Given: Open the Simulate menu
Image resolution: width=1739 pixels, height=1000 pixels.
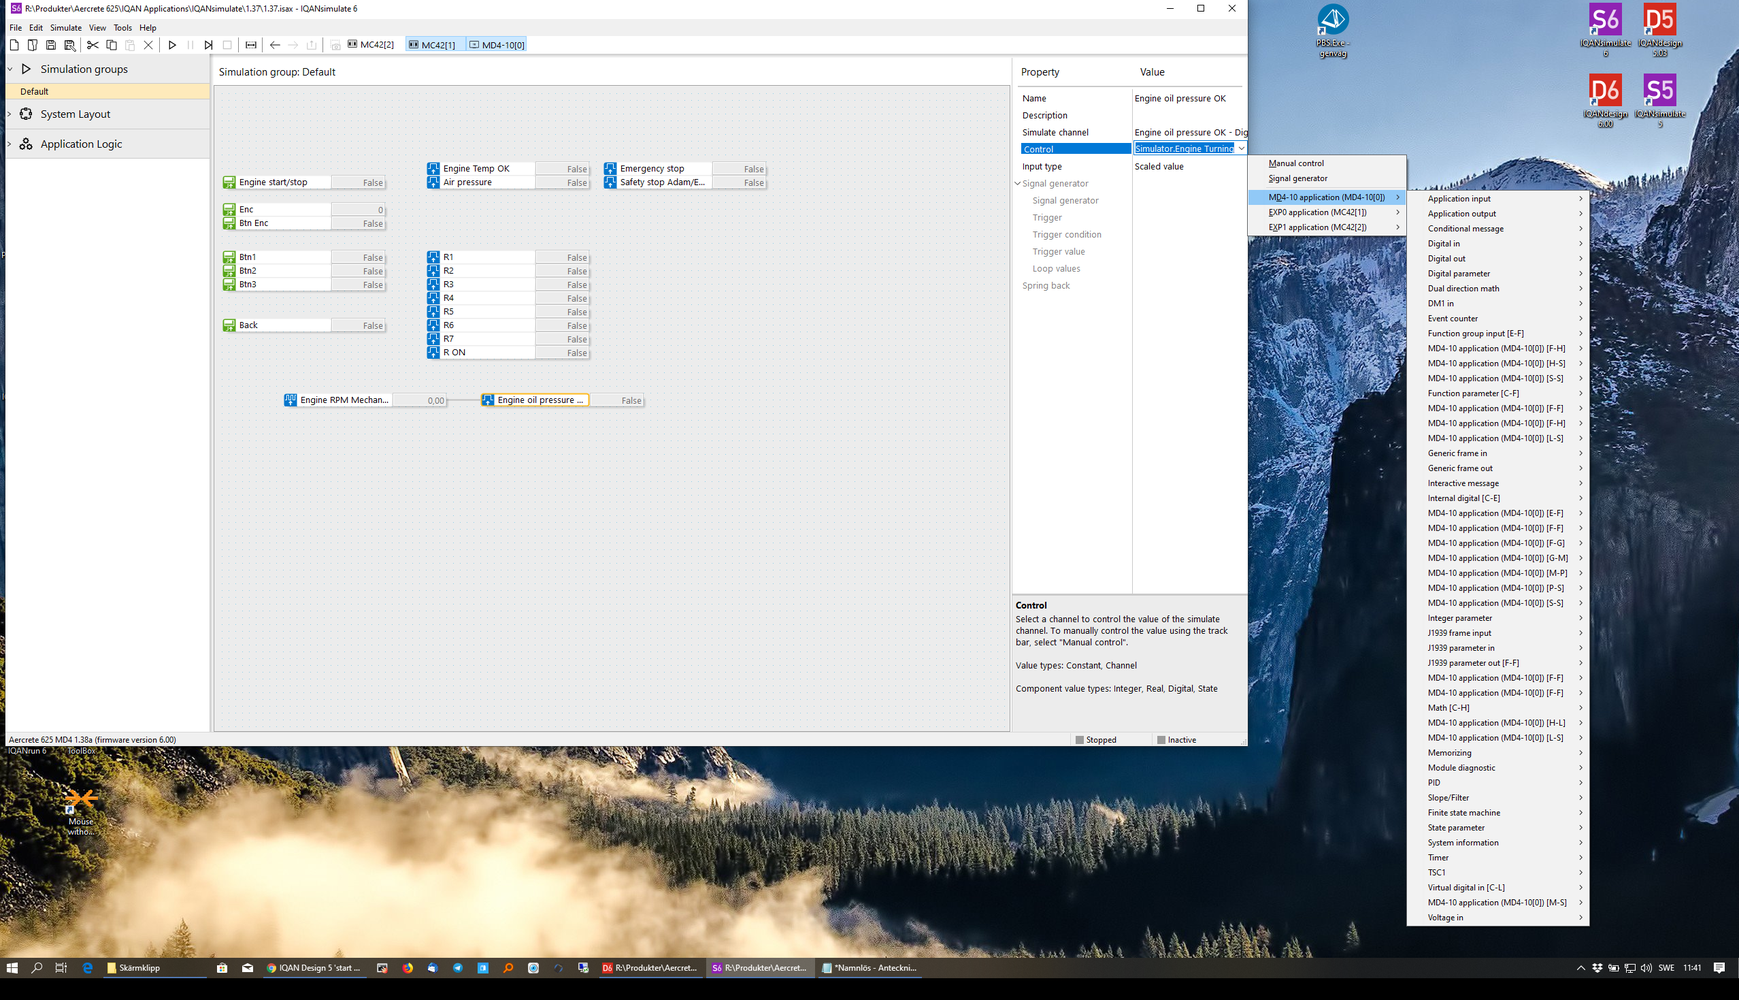Looking at the screenshot, I should (x=66, y=28).
